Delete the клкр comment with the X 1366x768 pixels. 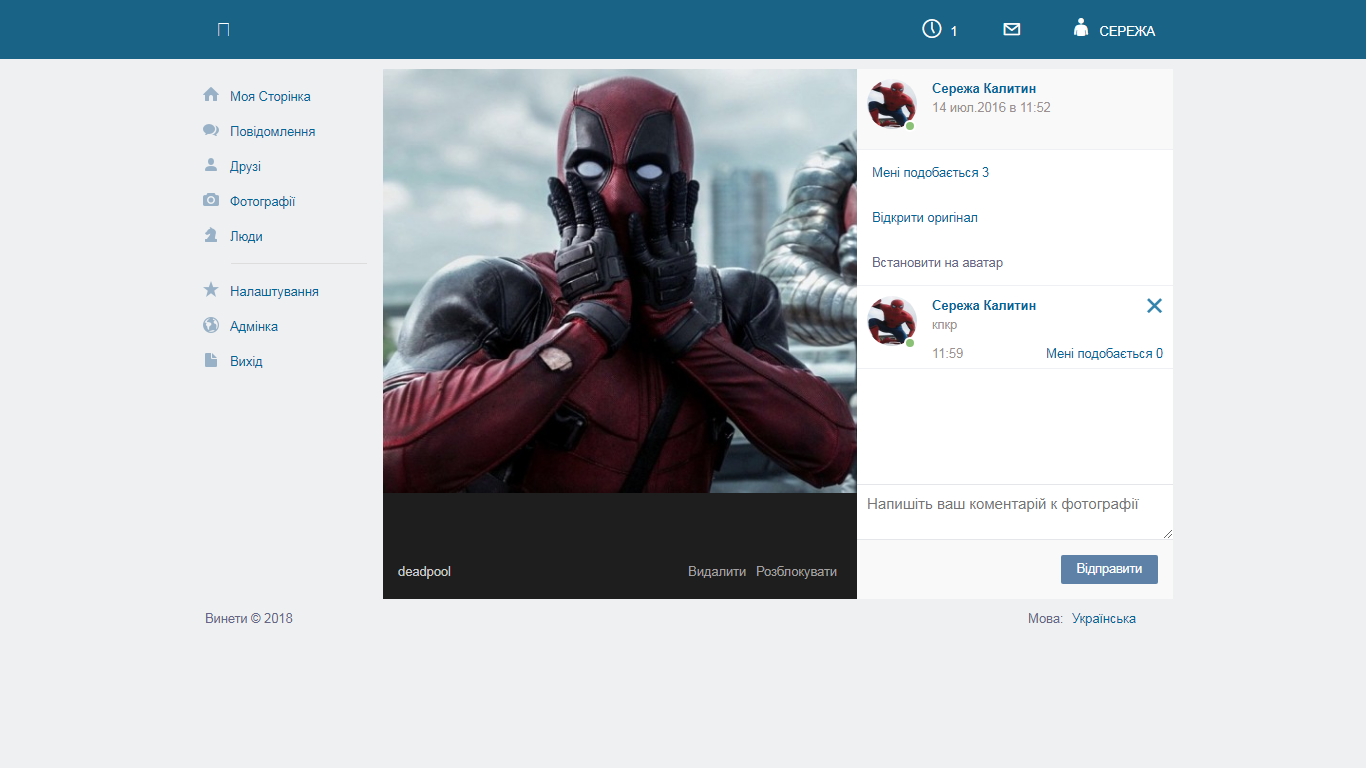pos(1154,306)
